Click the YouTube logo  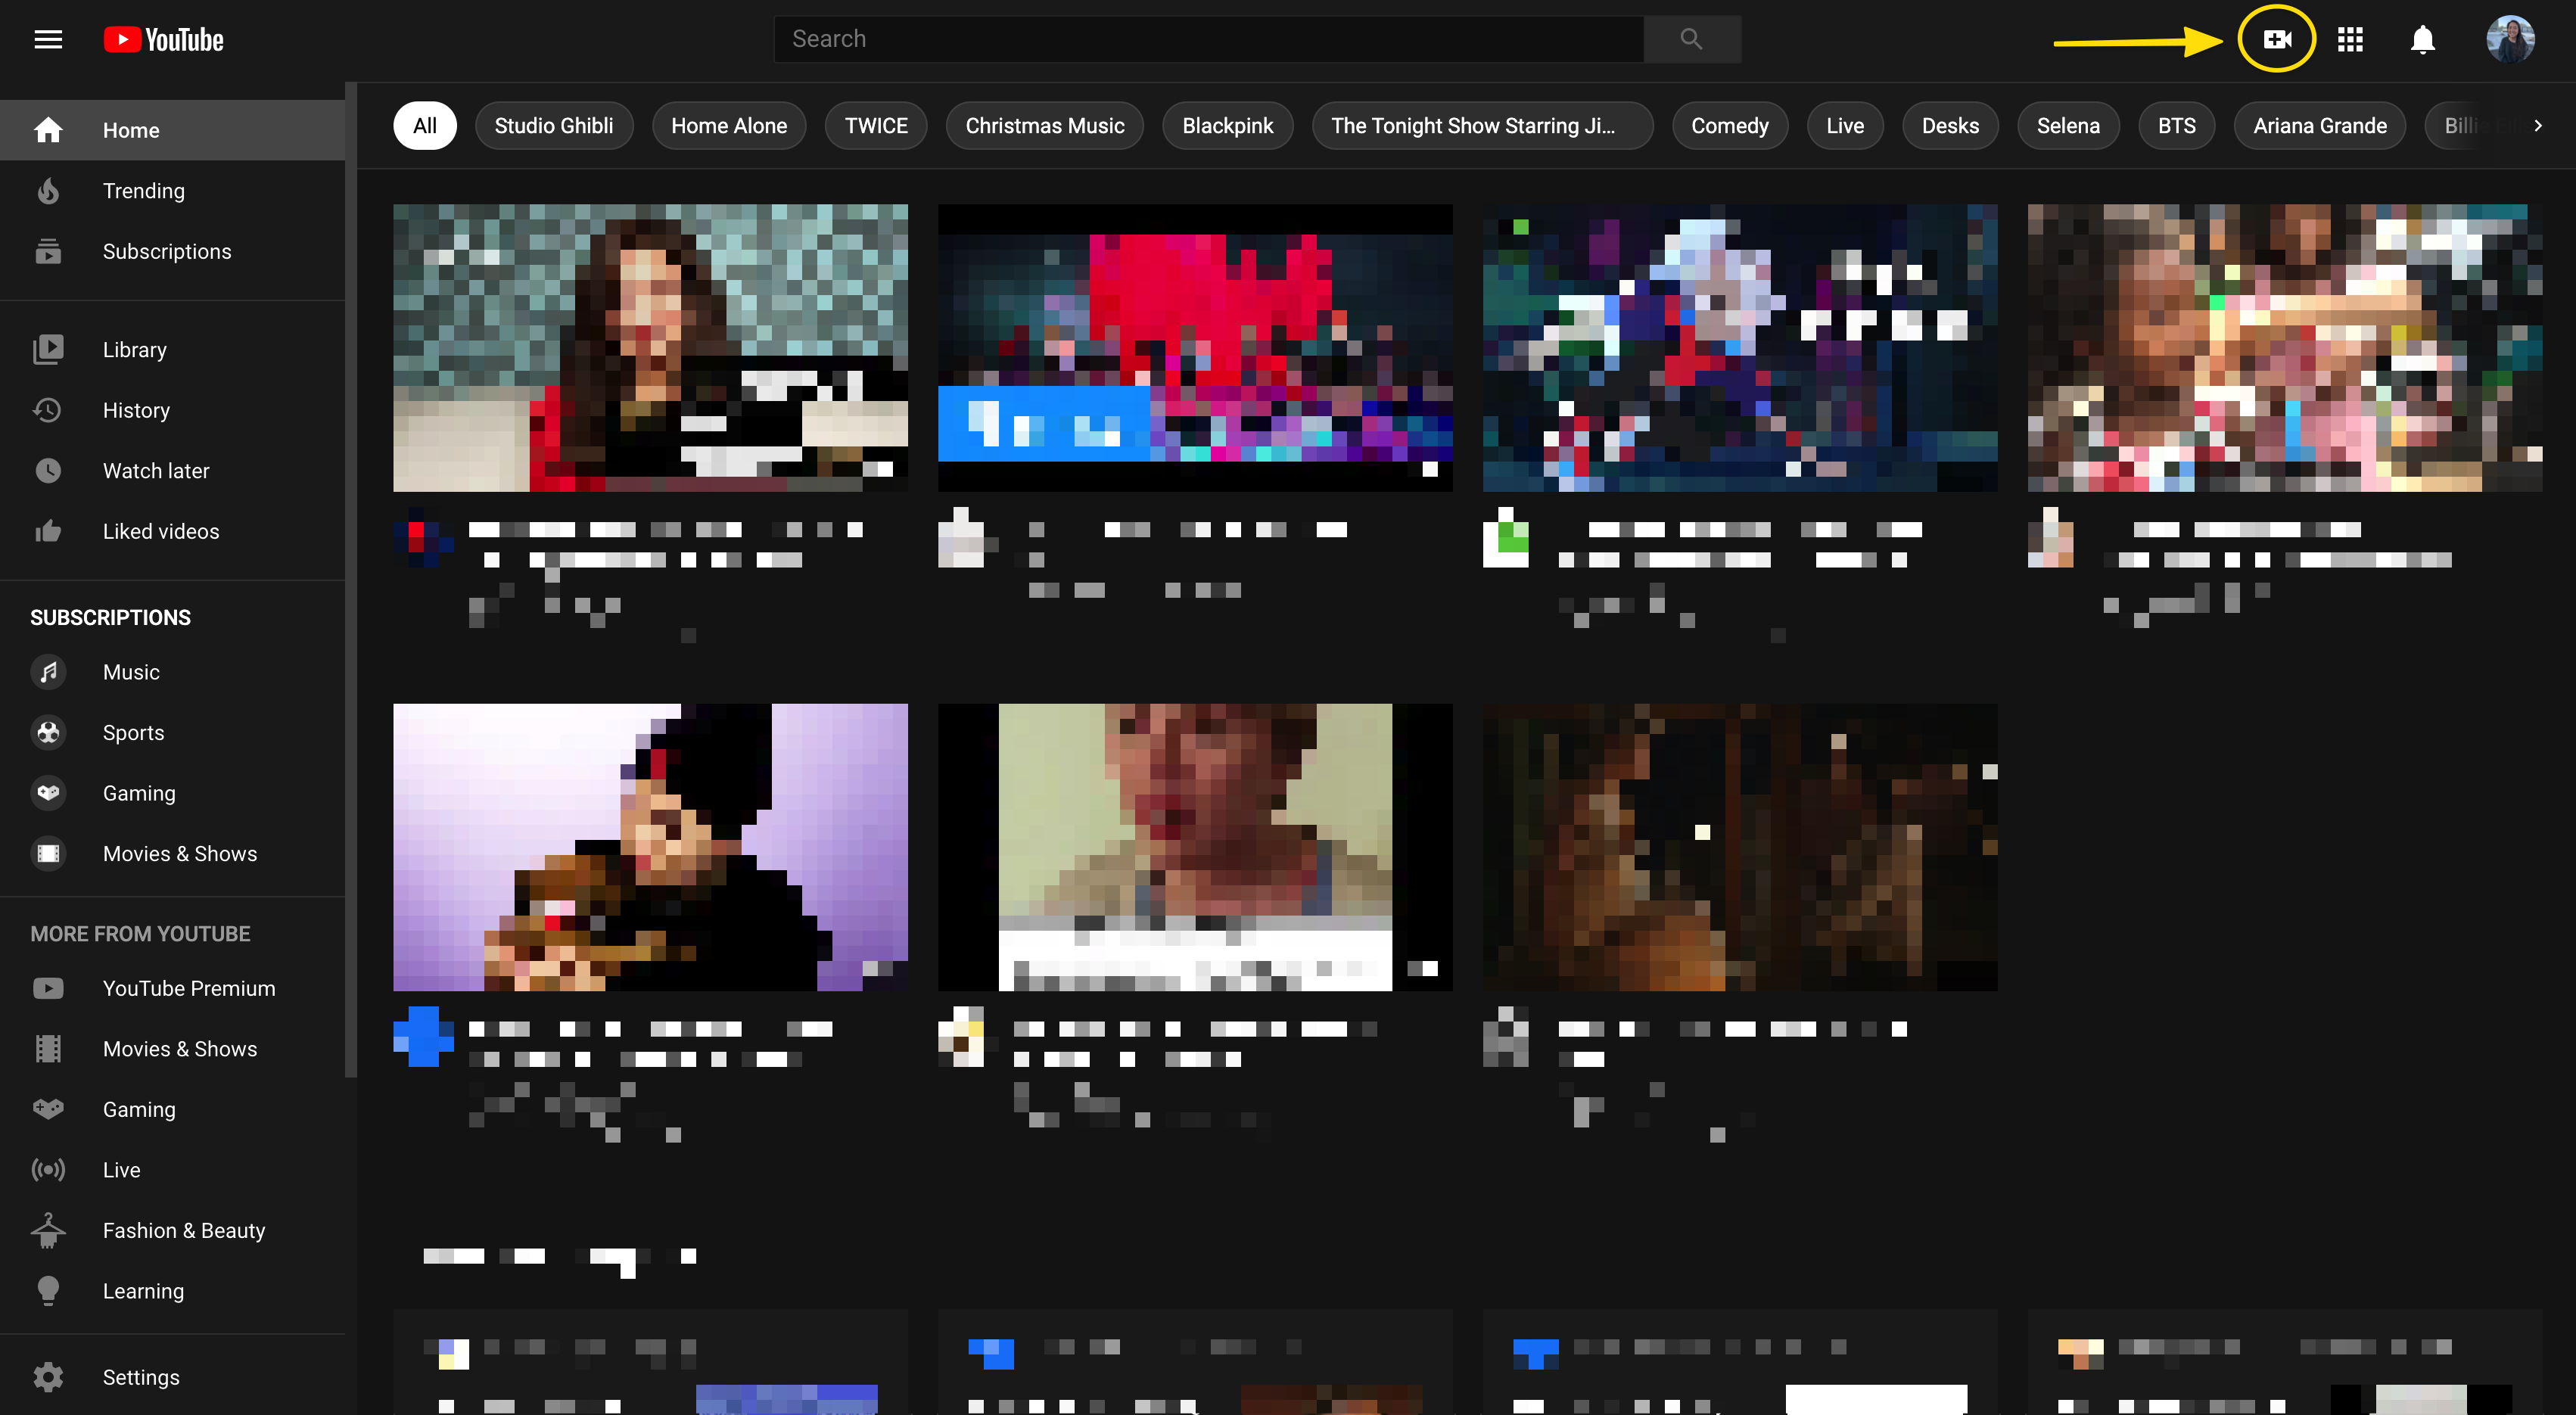[164, 39]
